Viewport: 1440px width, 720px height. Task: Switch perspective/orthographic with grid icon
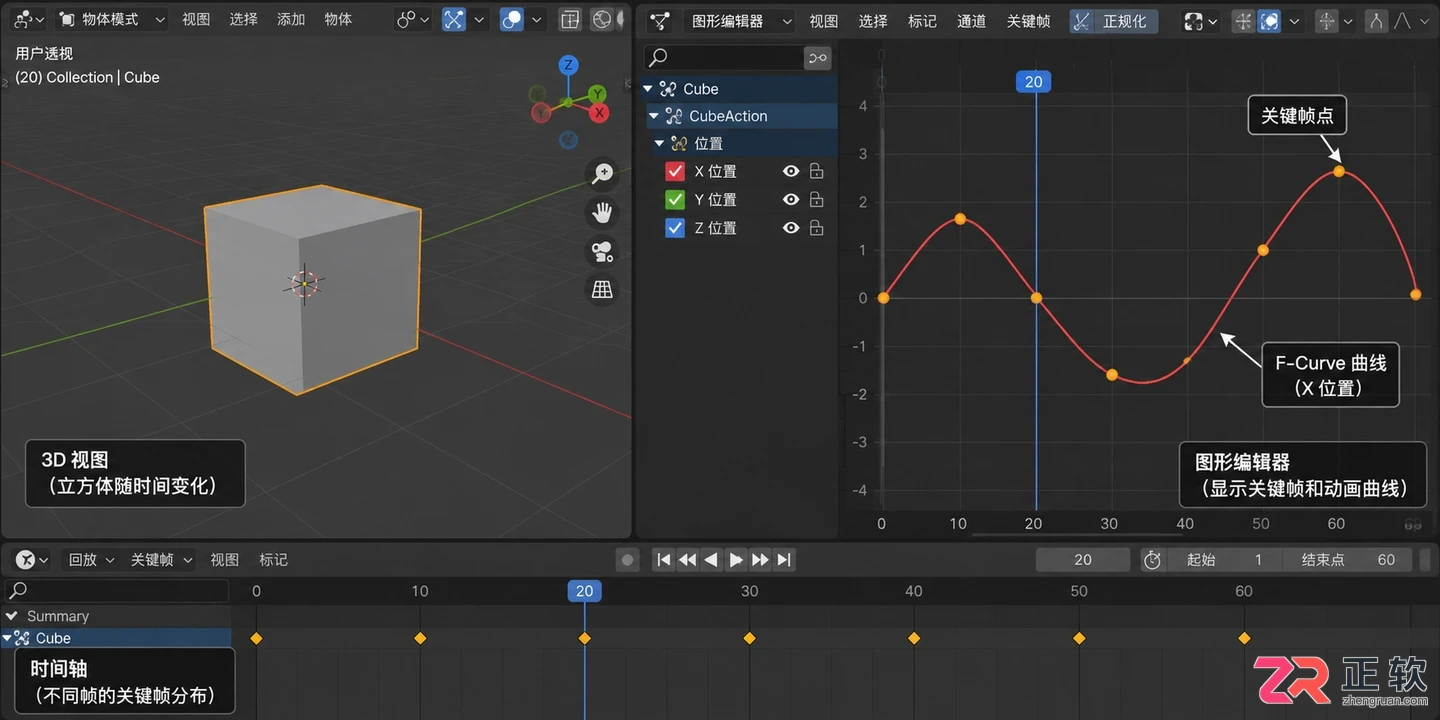pos(602,290)
